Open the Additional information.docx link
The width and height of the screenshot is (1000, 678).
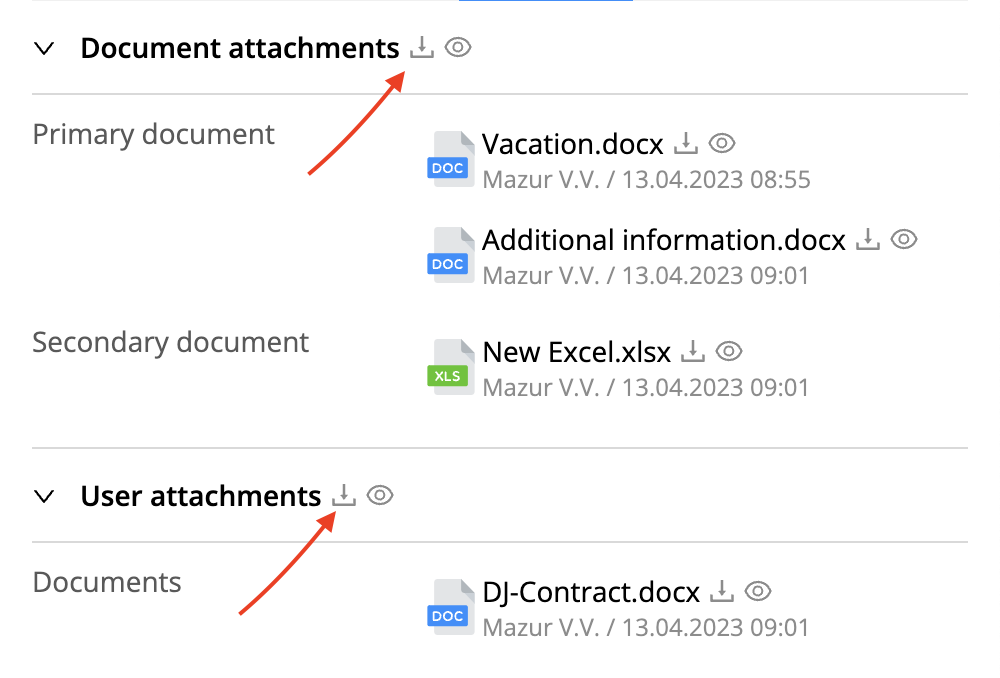[x=664, y=240]
